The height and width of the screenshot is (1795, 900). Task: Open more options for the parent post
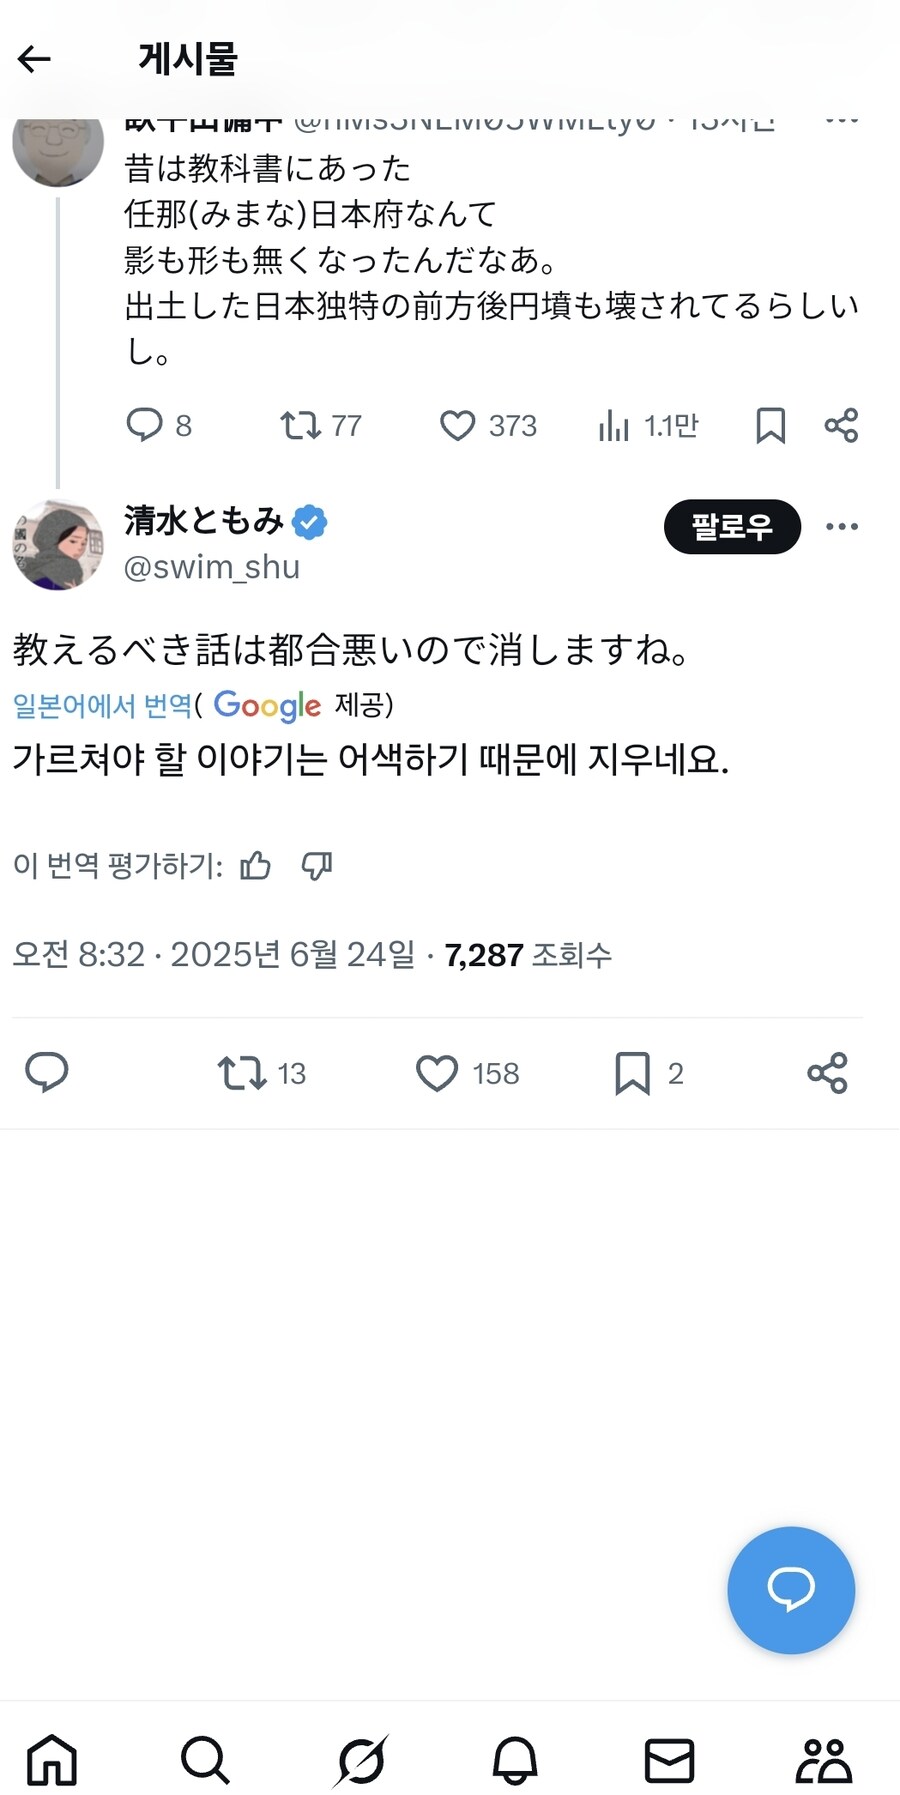click(841, 121)
